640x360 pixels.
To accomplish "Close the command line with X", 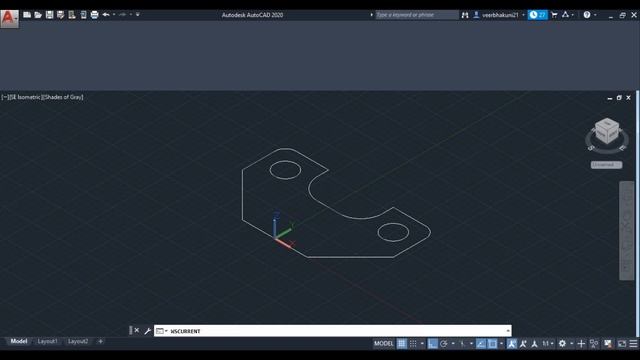I will 137,330.
